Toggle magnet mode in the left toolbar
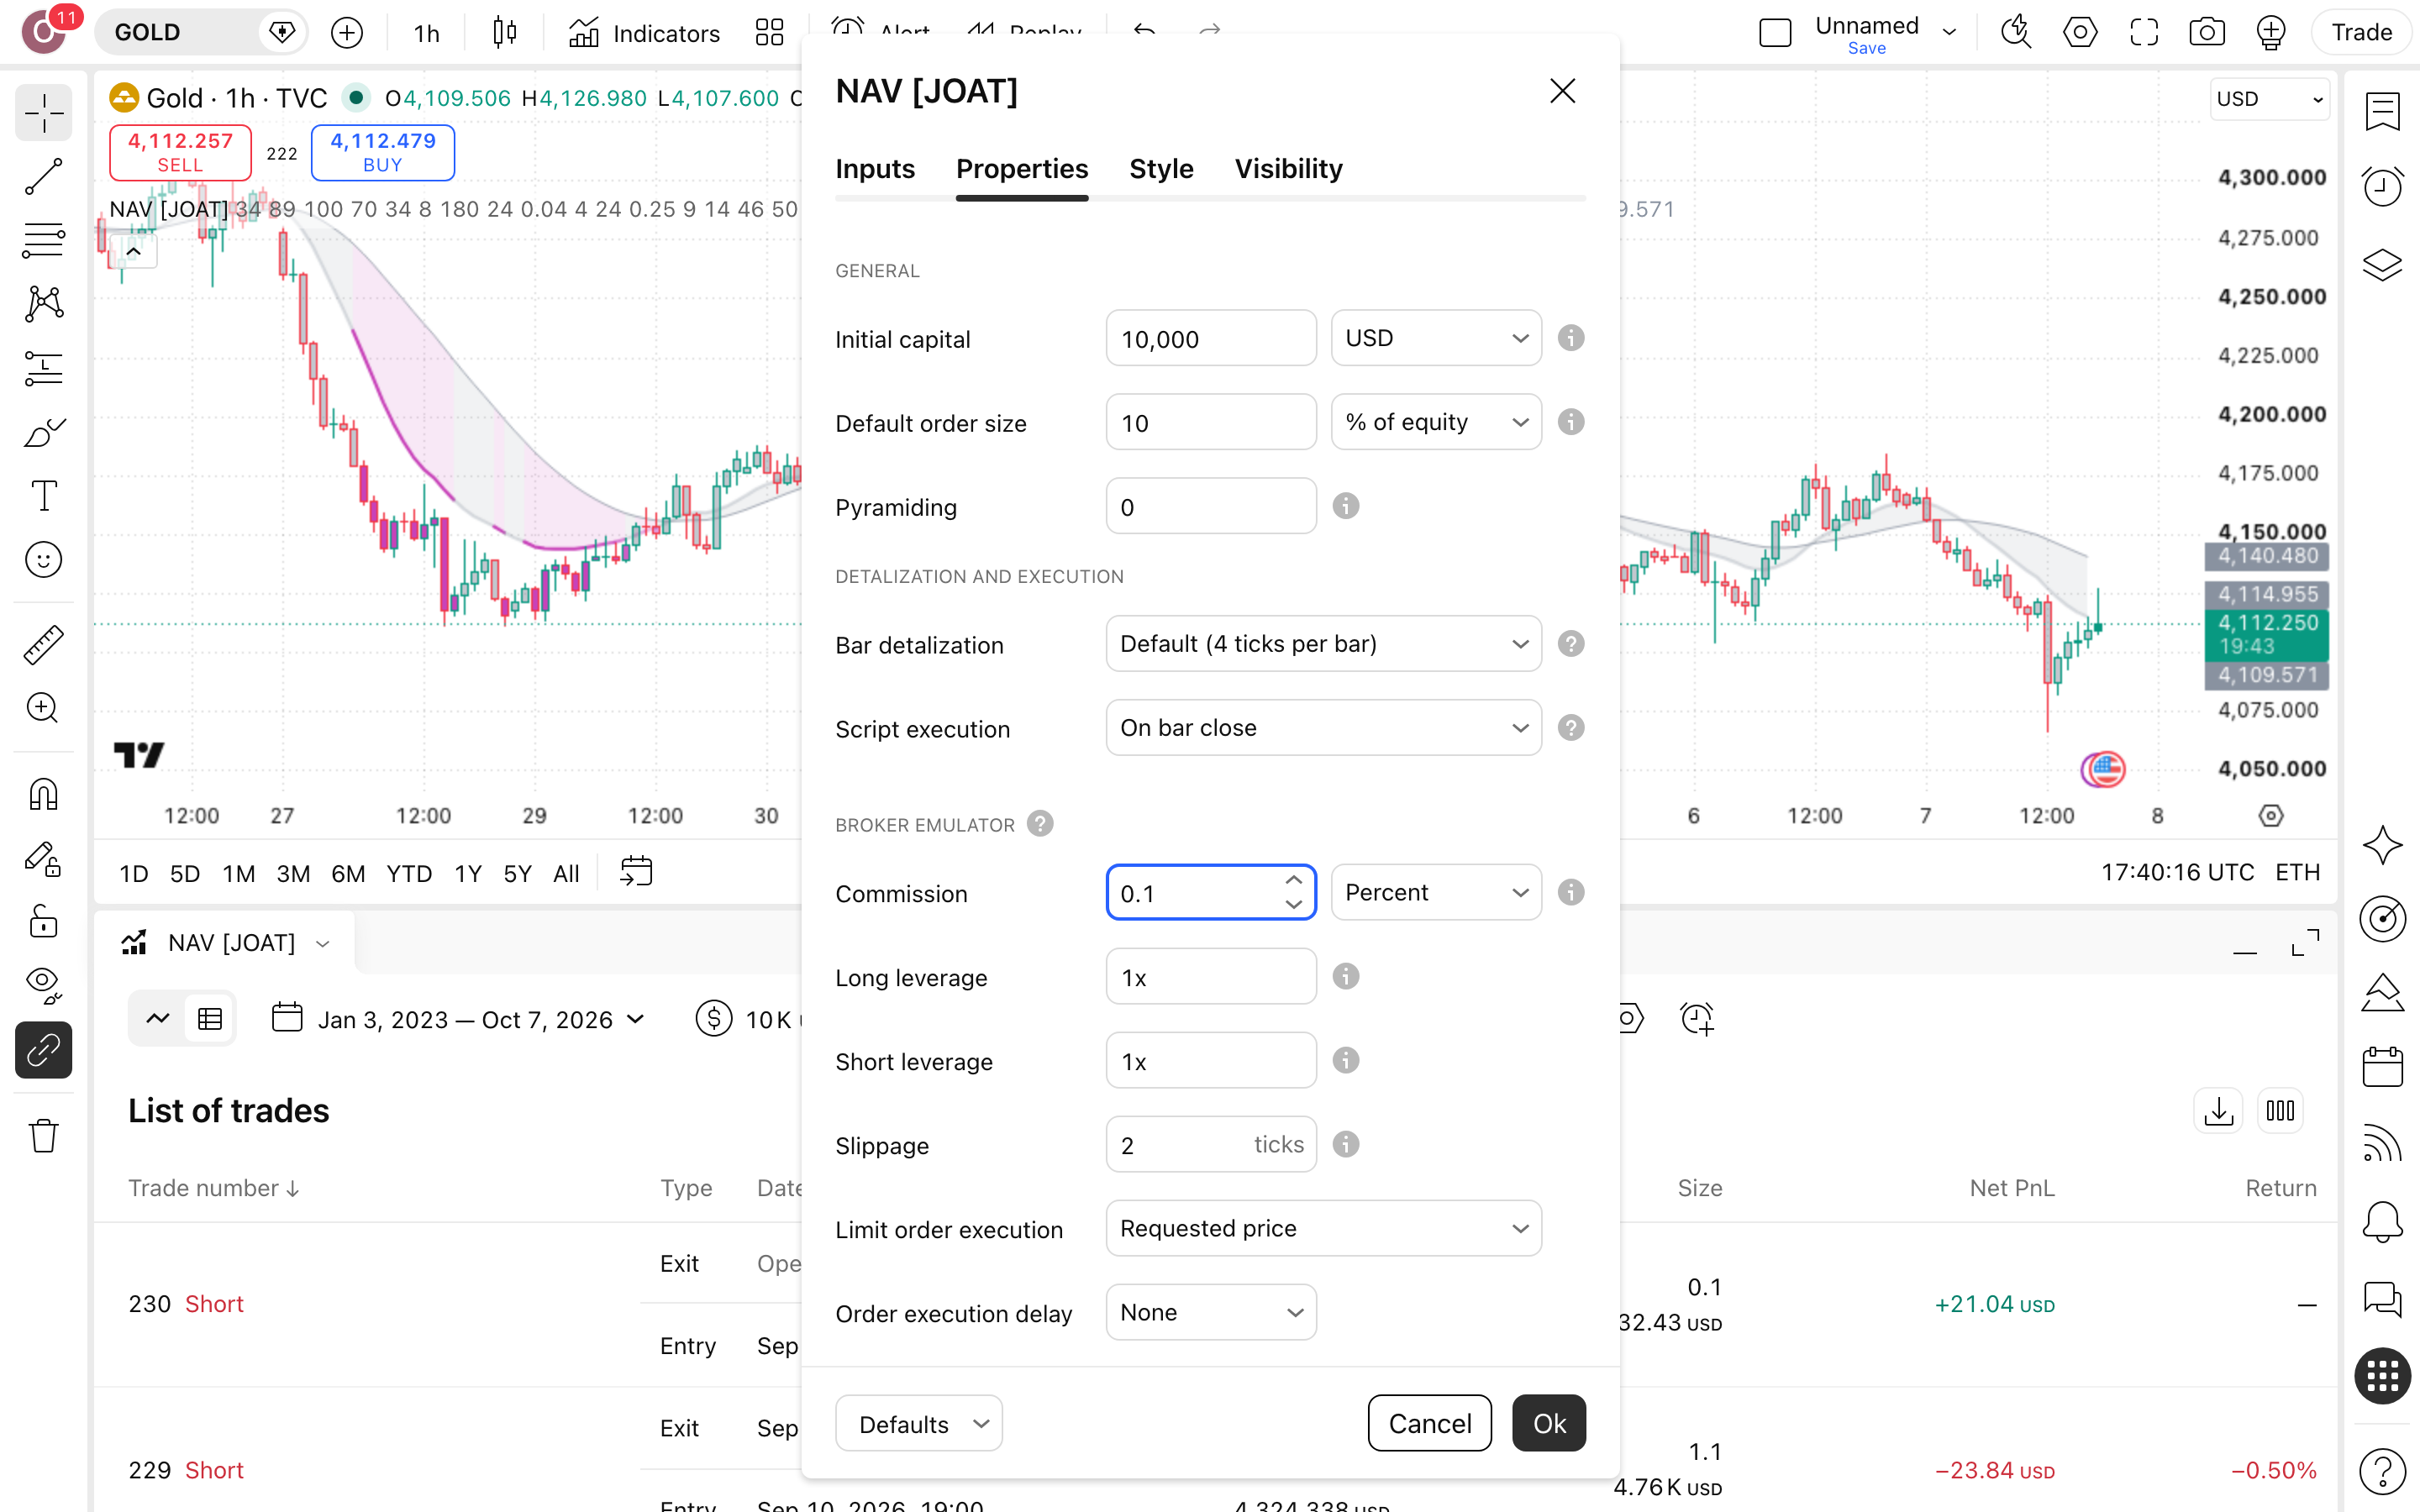The height and width of the screenshot is (1512, 2420). 44,795
